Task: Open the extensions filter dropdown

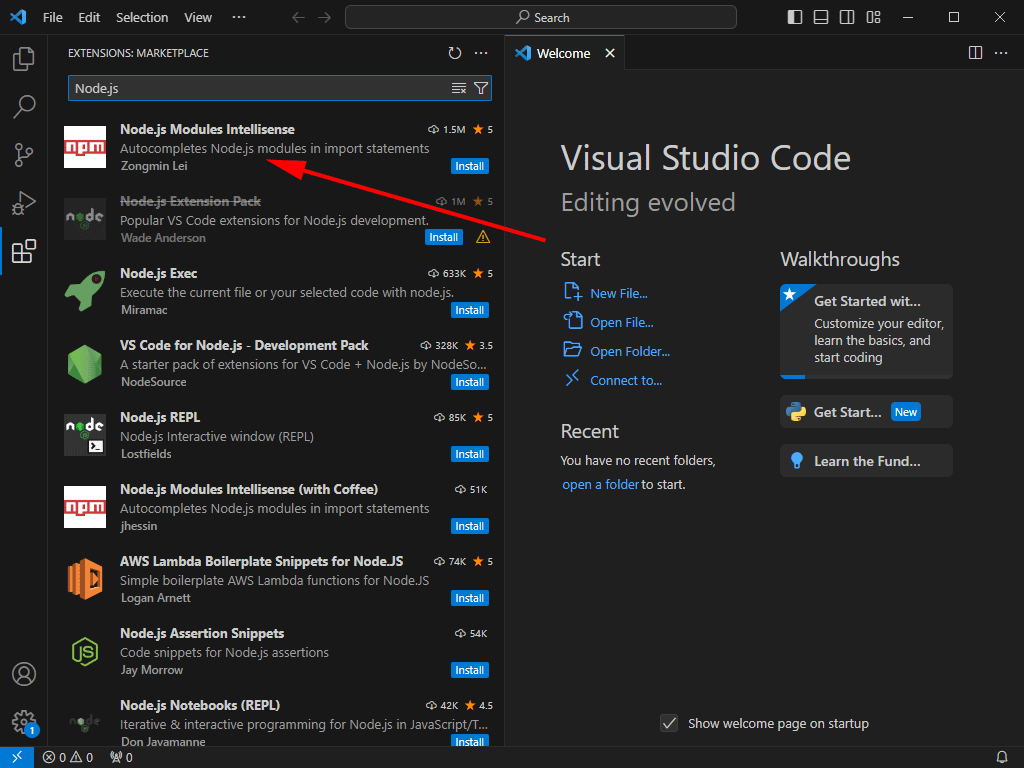Action: pos(481,88)
